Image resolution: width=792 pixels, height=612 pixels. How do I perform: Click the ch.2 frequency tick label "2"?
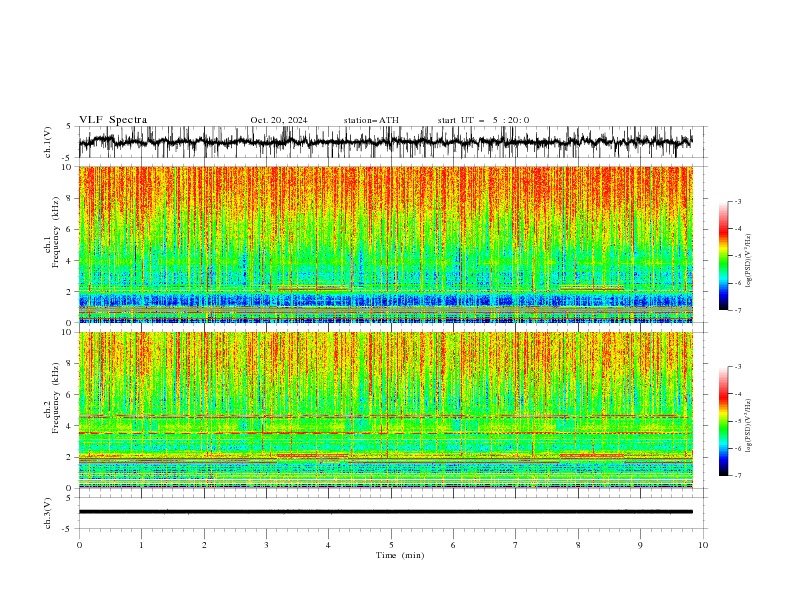tap(71, 457)
